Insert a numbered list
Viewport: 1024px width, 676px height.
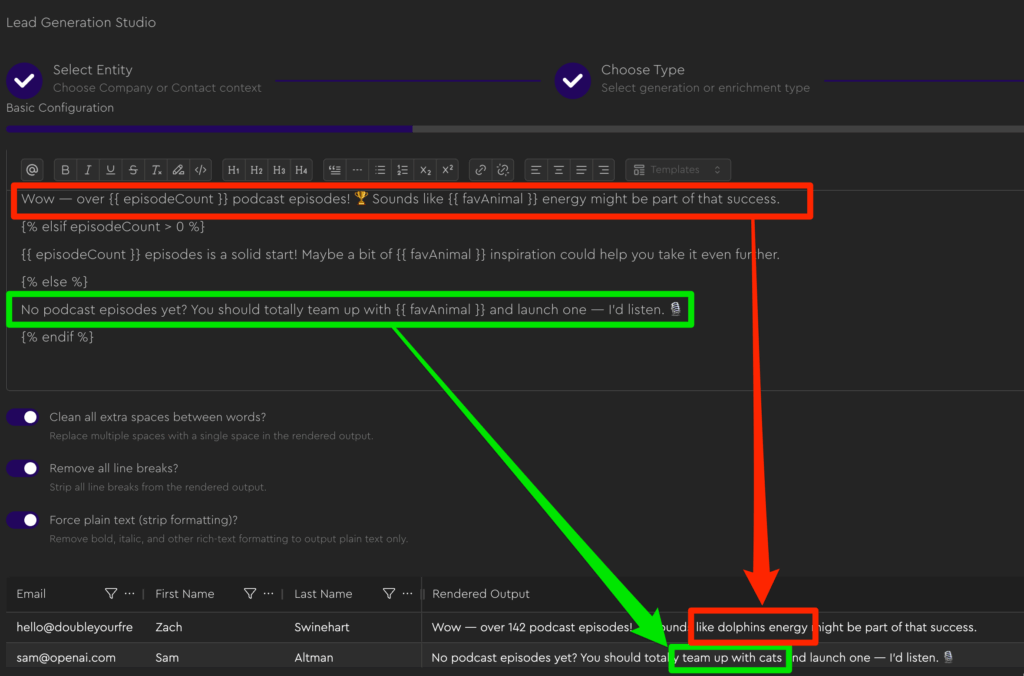pos(402,170)
